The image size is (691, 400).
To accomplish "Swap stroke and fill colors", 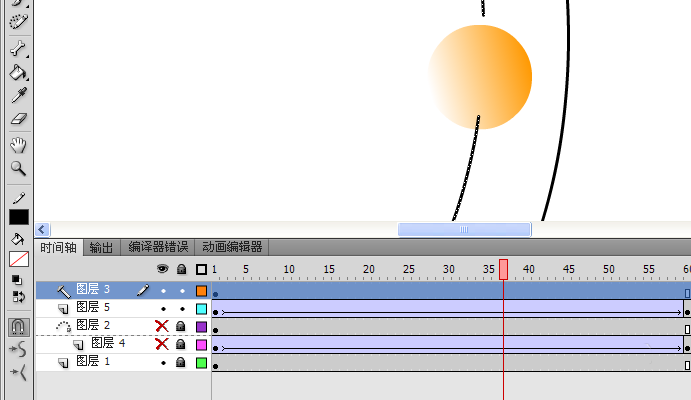I will click(19, 296).
